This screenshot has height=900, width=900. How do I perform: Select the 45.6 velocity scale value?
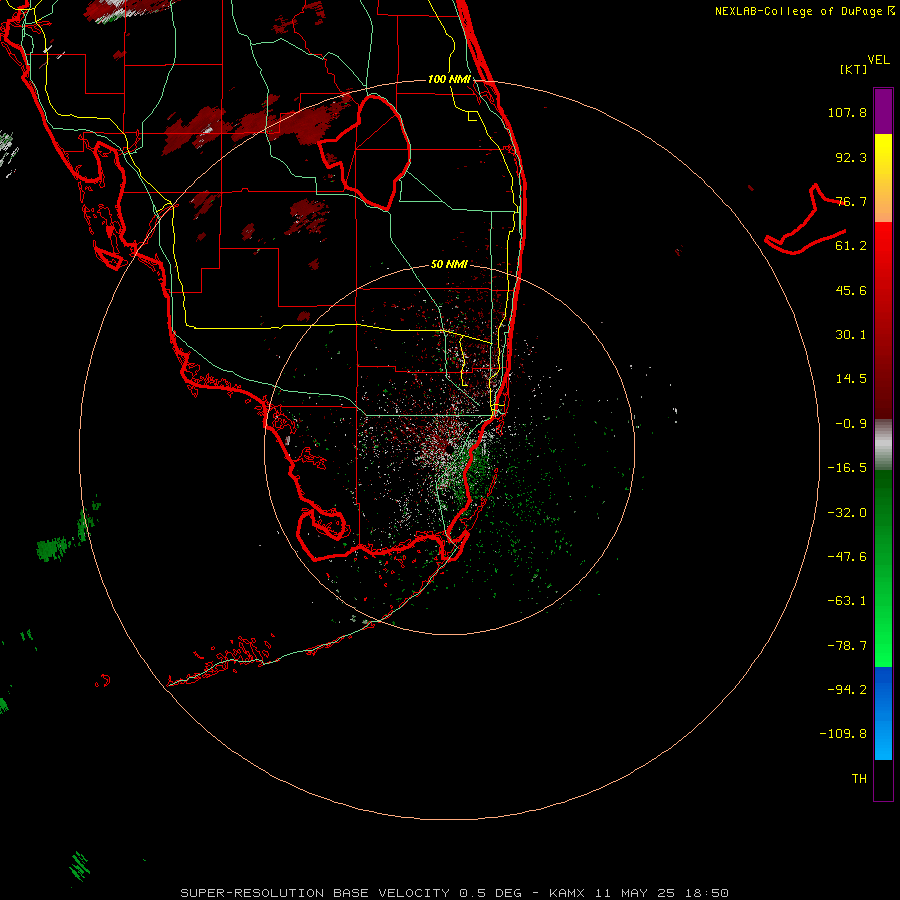(851, 290)
